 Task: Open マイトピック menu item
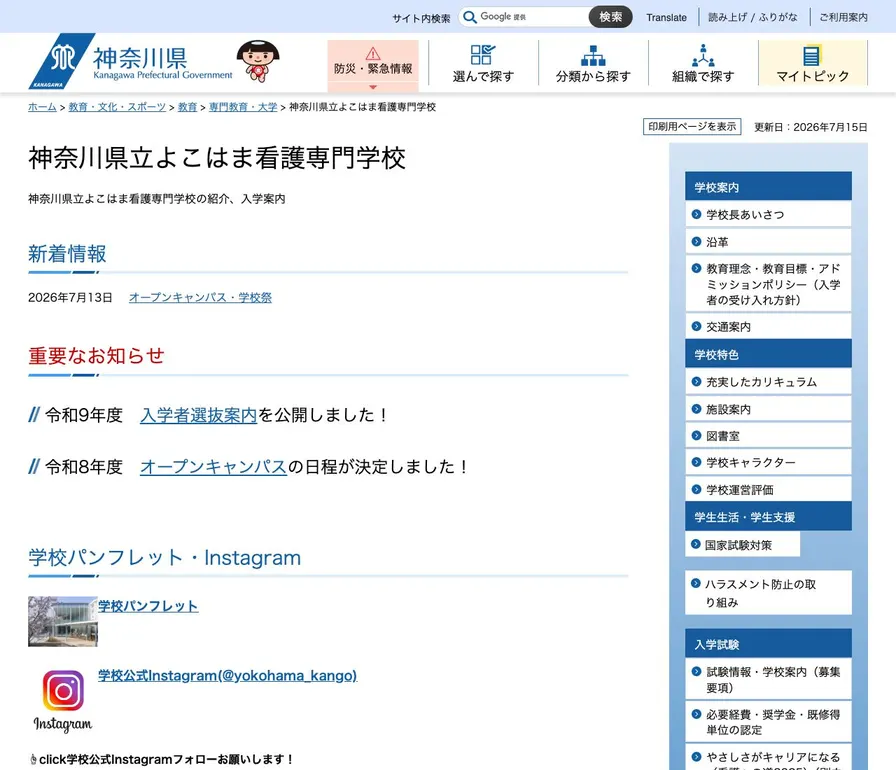[x=813, y=63]
